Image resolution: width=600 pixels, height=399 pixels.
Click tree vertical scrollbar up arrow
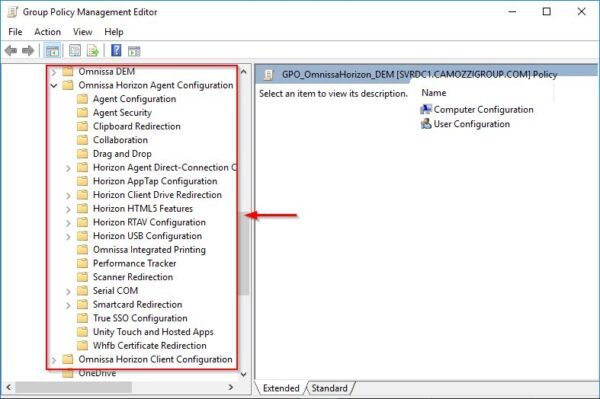click(x=244, y=72)
